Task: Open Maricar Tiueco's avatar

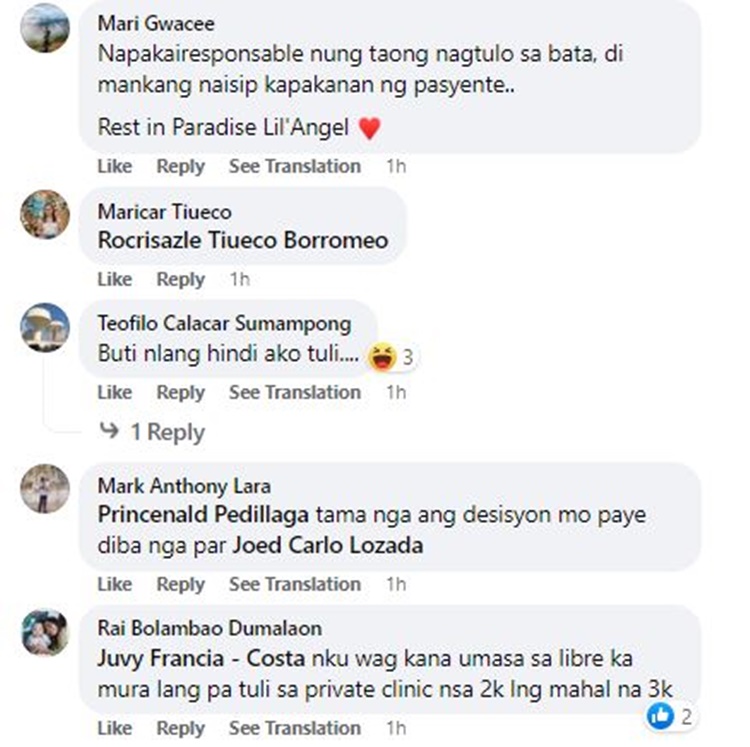Action: (45, 214)
